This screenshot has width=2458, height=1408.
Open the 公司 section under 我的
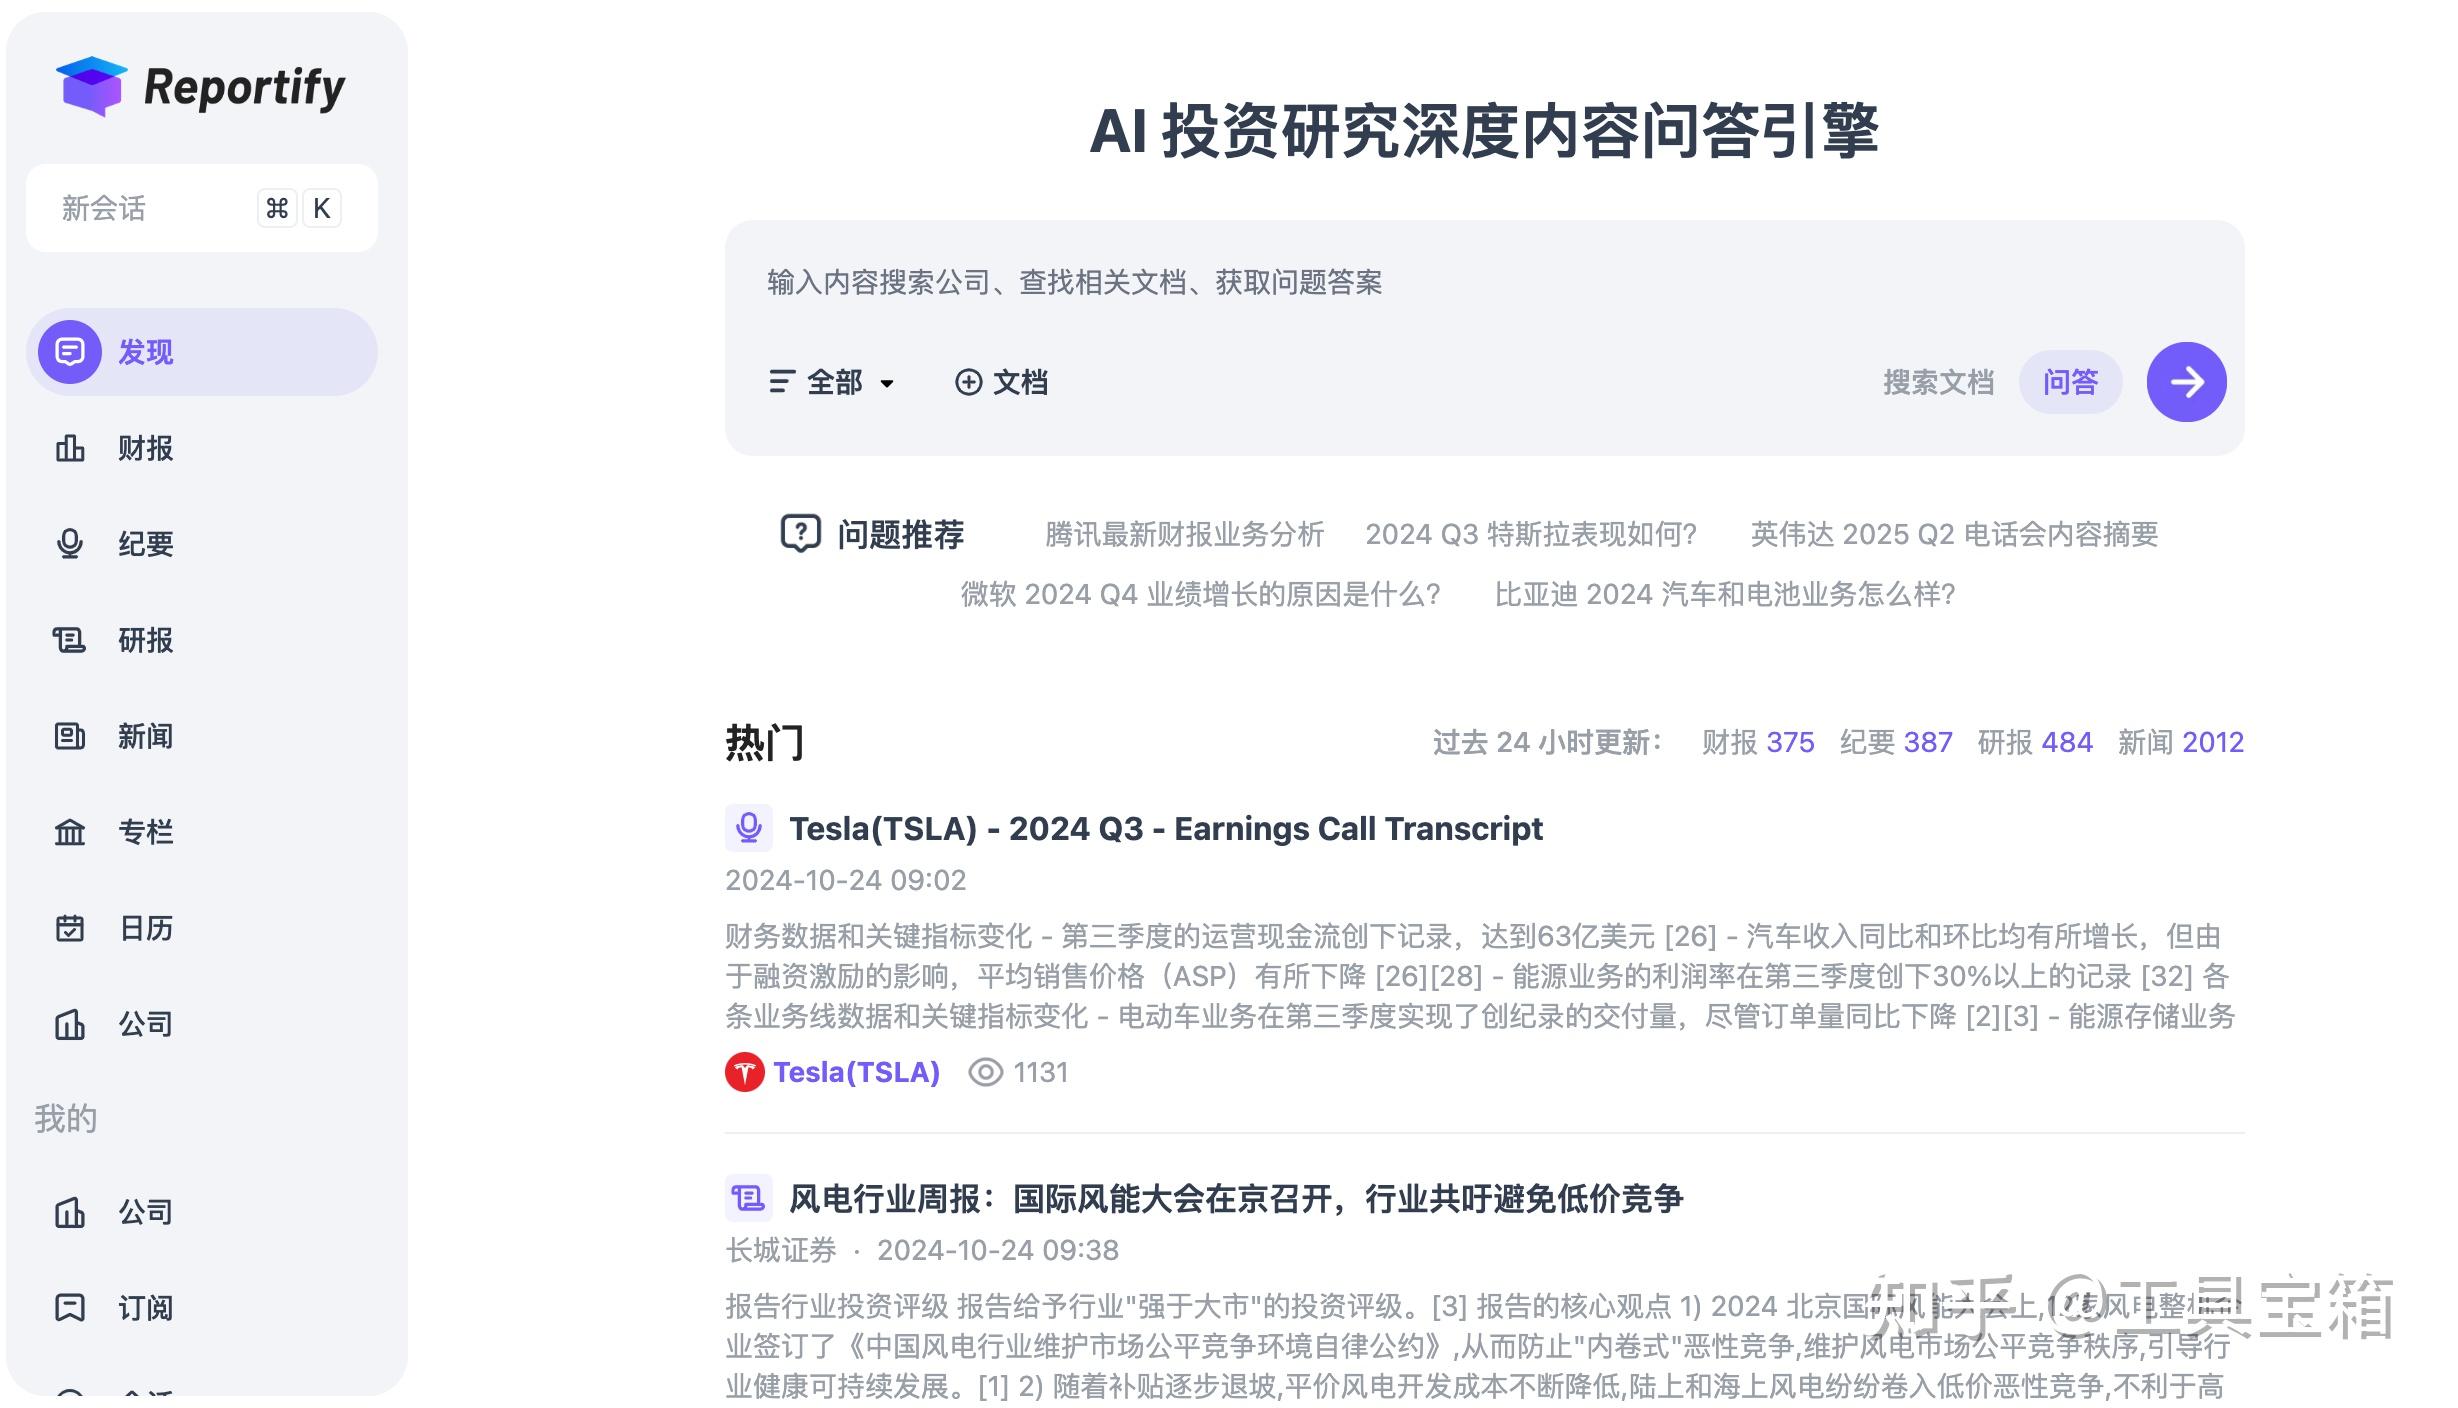[148, 1212]
